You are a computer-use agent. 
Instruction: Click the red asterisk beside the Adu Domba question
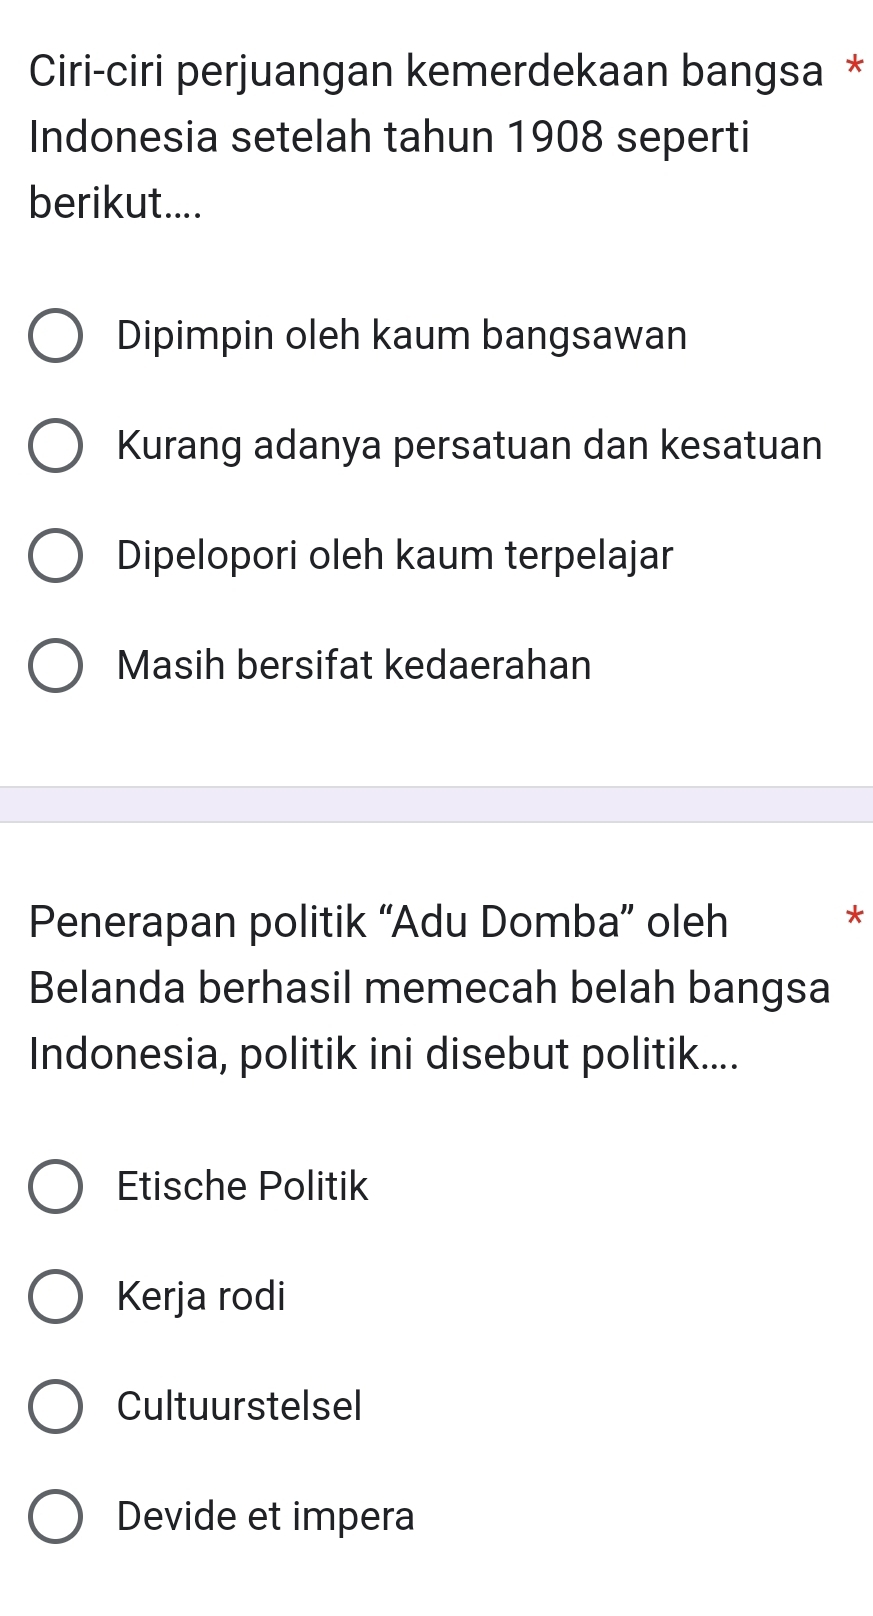pyautogui.click(x=852, y=915)
